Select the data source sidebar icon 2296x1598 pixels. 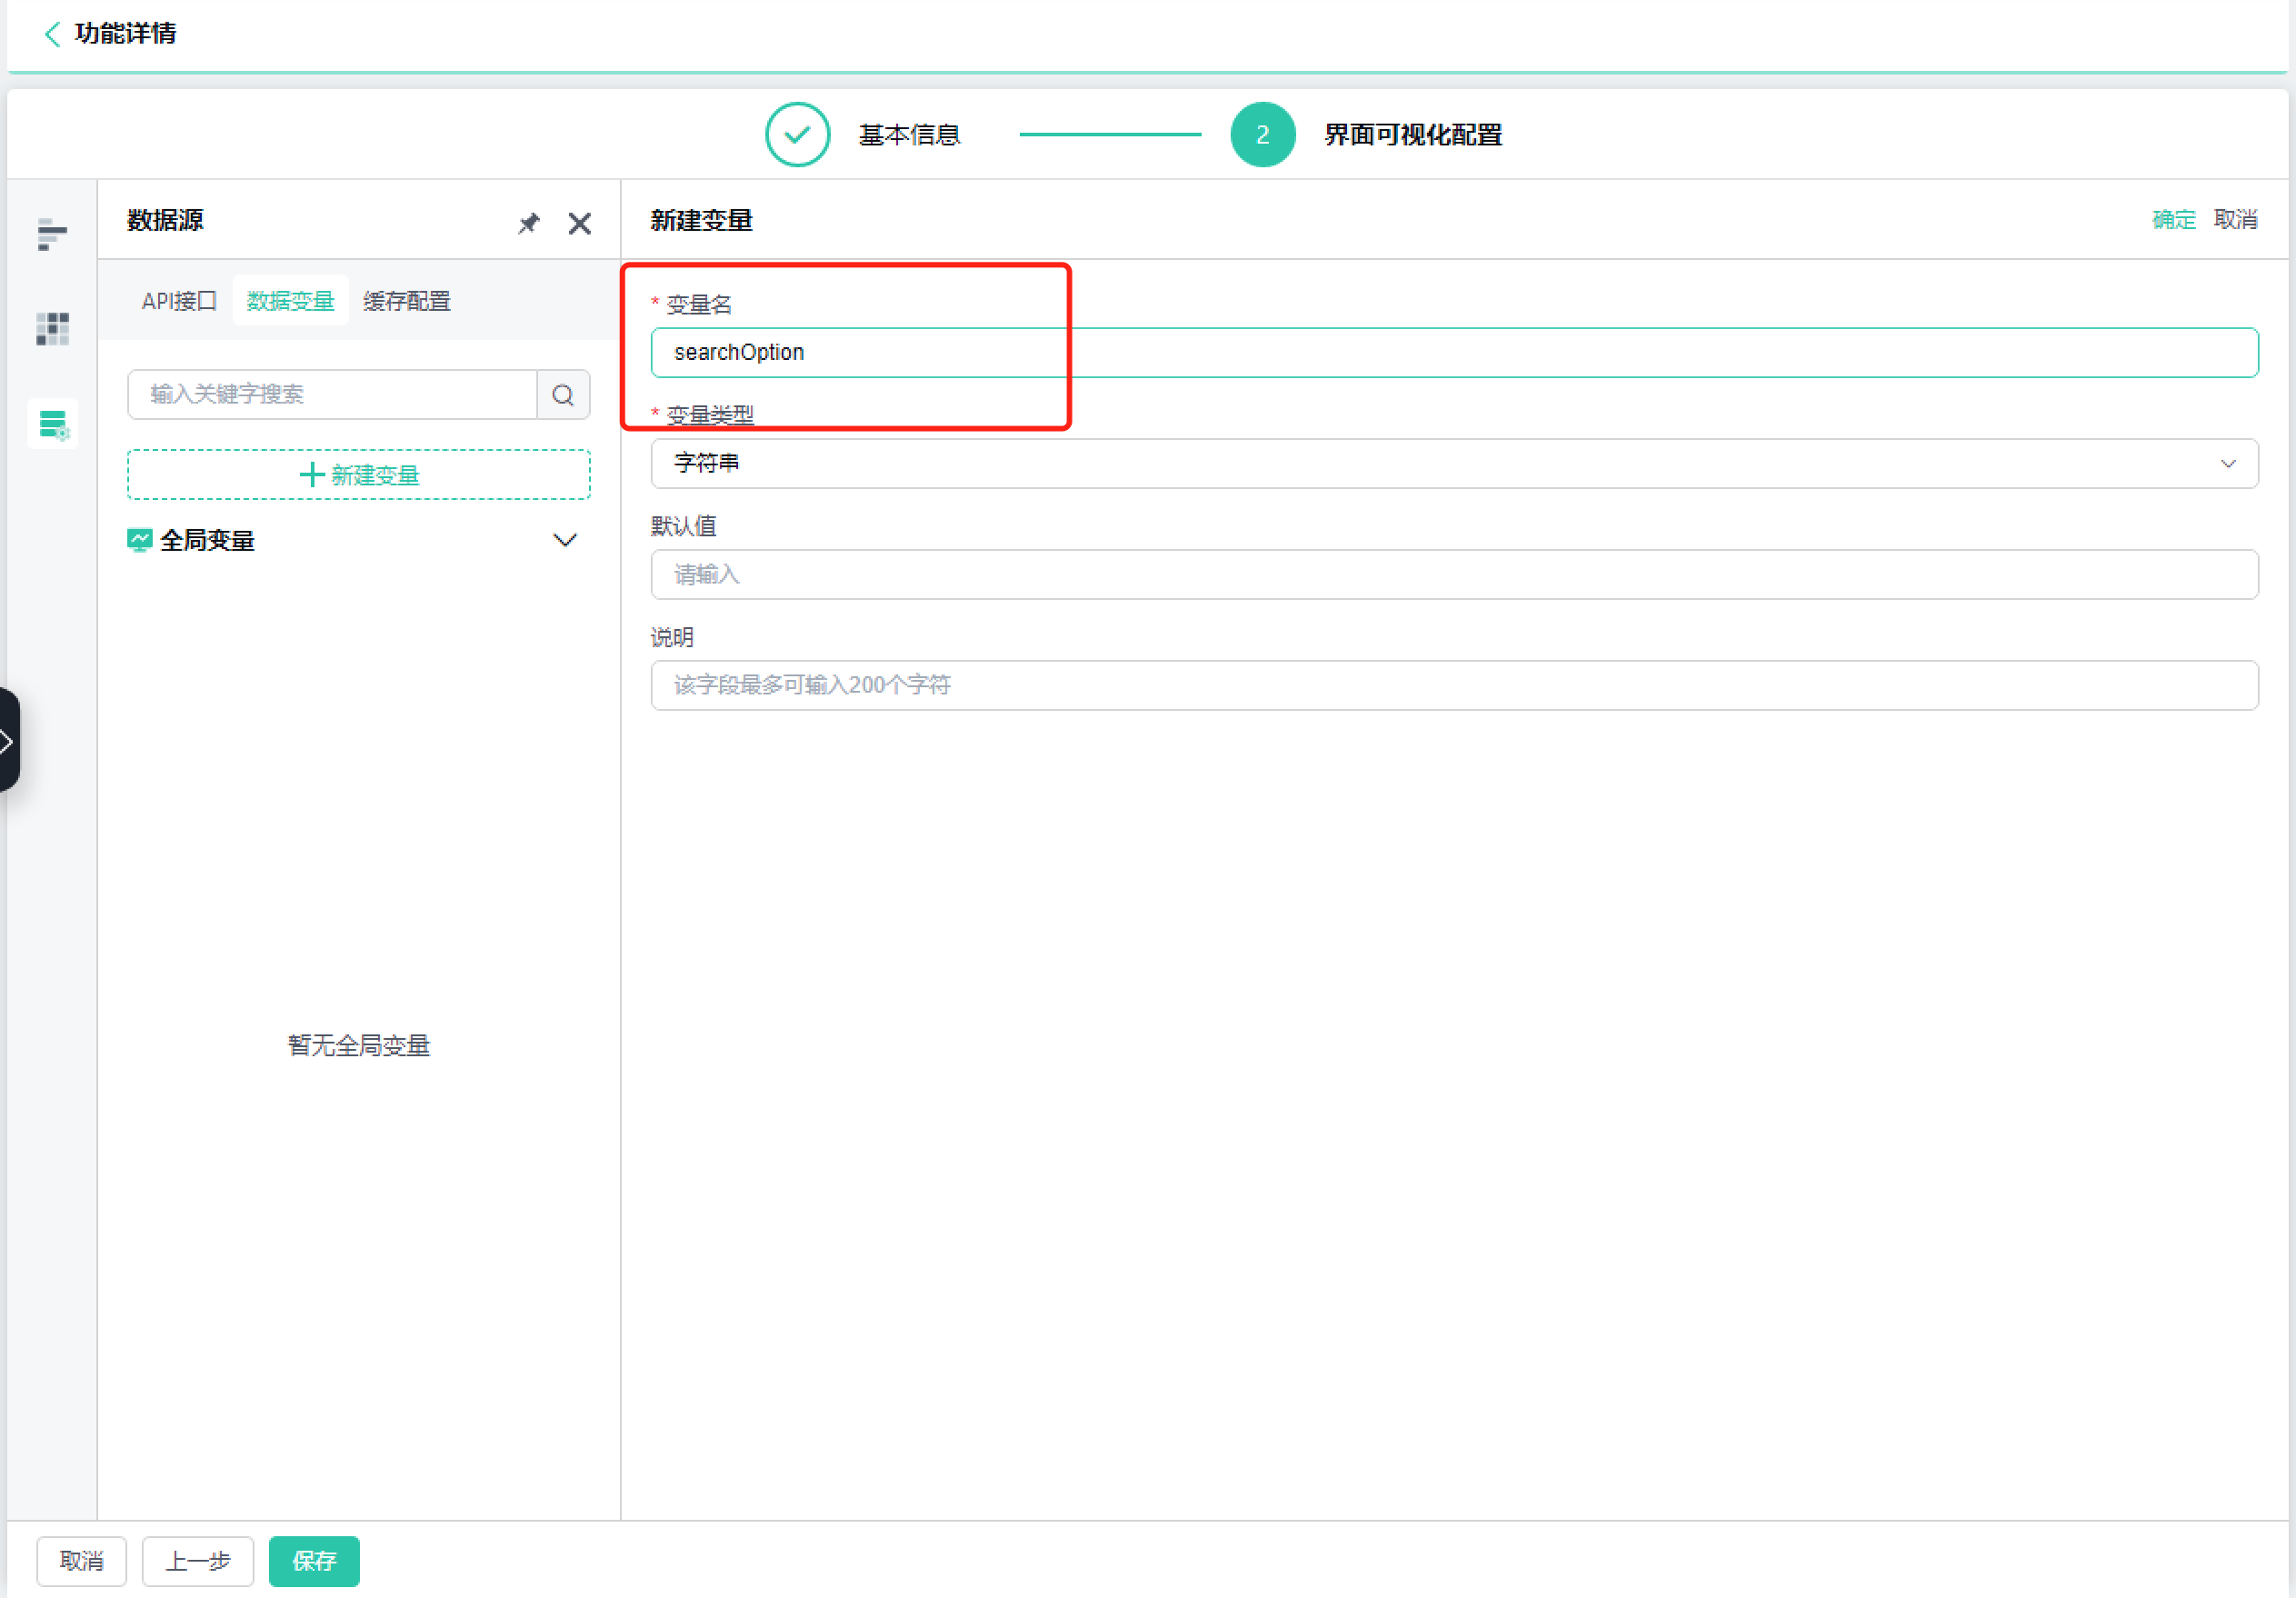tap(52, 424)
